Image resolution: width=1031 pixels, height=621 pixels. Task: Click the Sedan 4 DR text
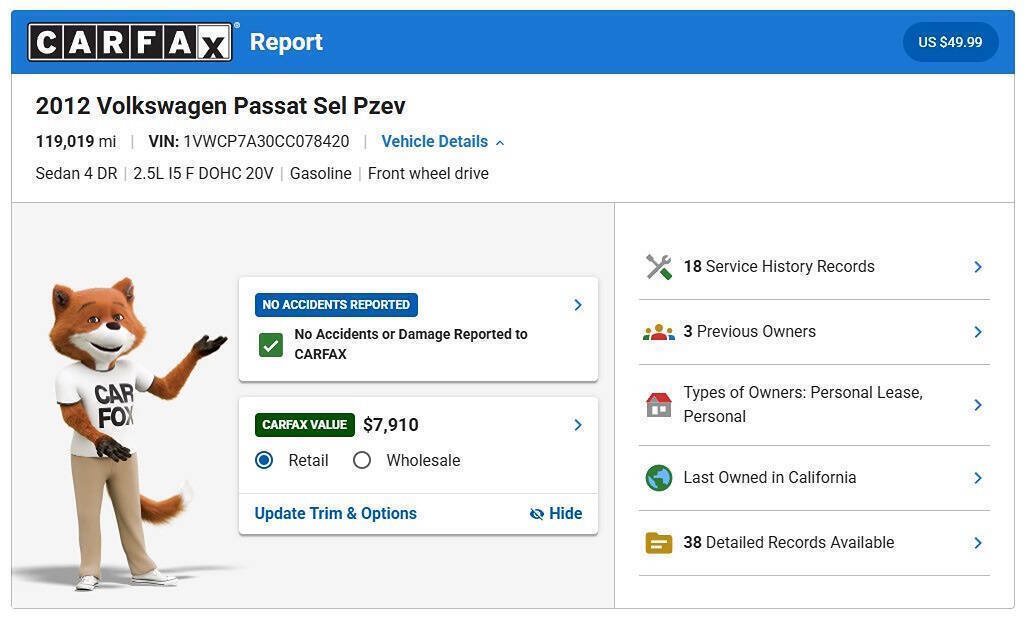(x=76, y=174)
